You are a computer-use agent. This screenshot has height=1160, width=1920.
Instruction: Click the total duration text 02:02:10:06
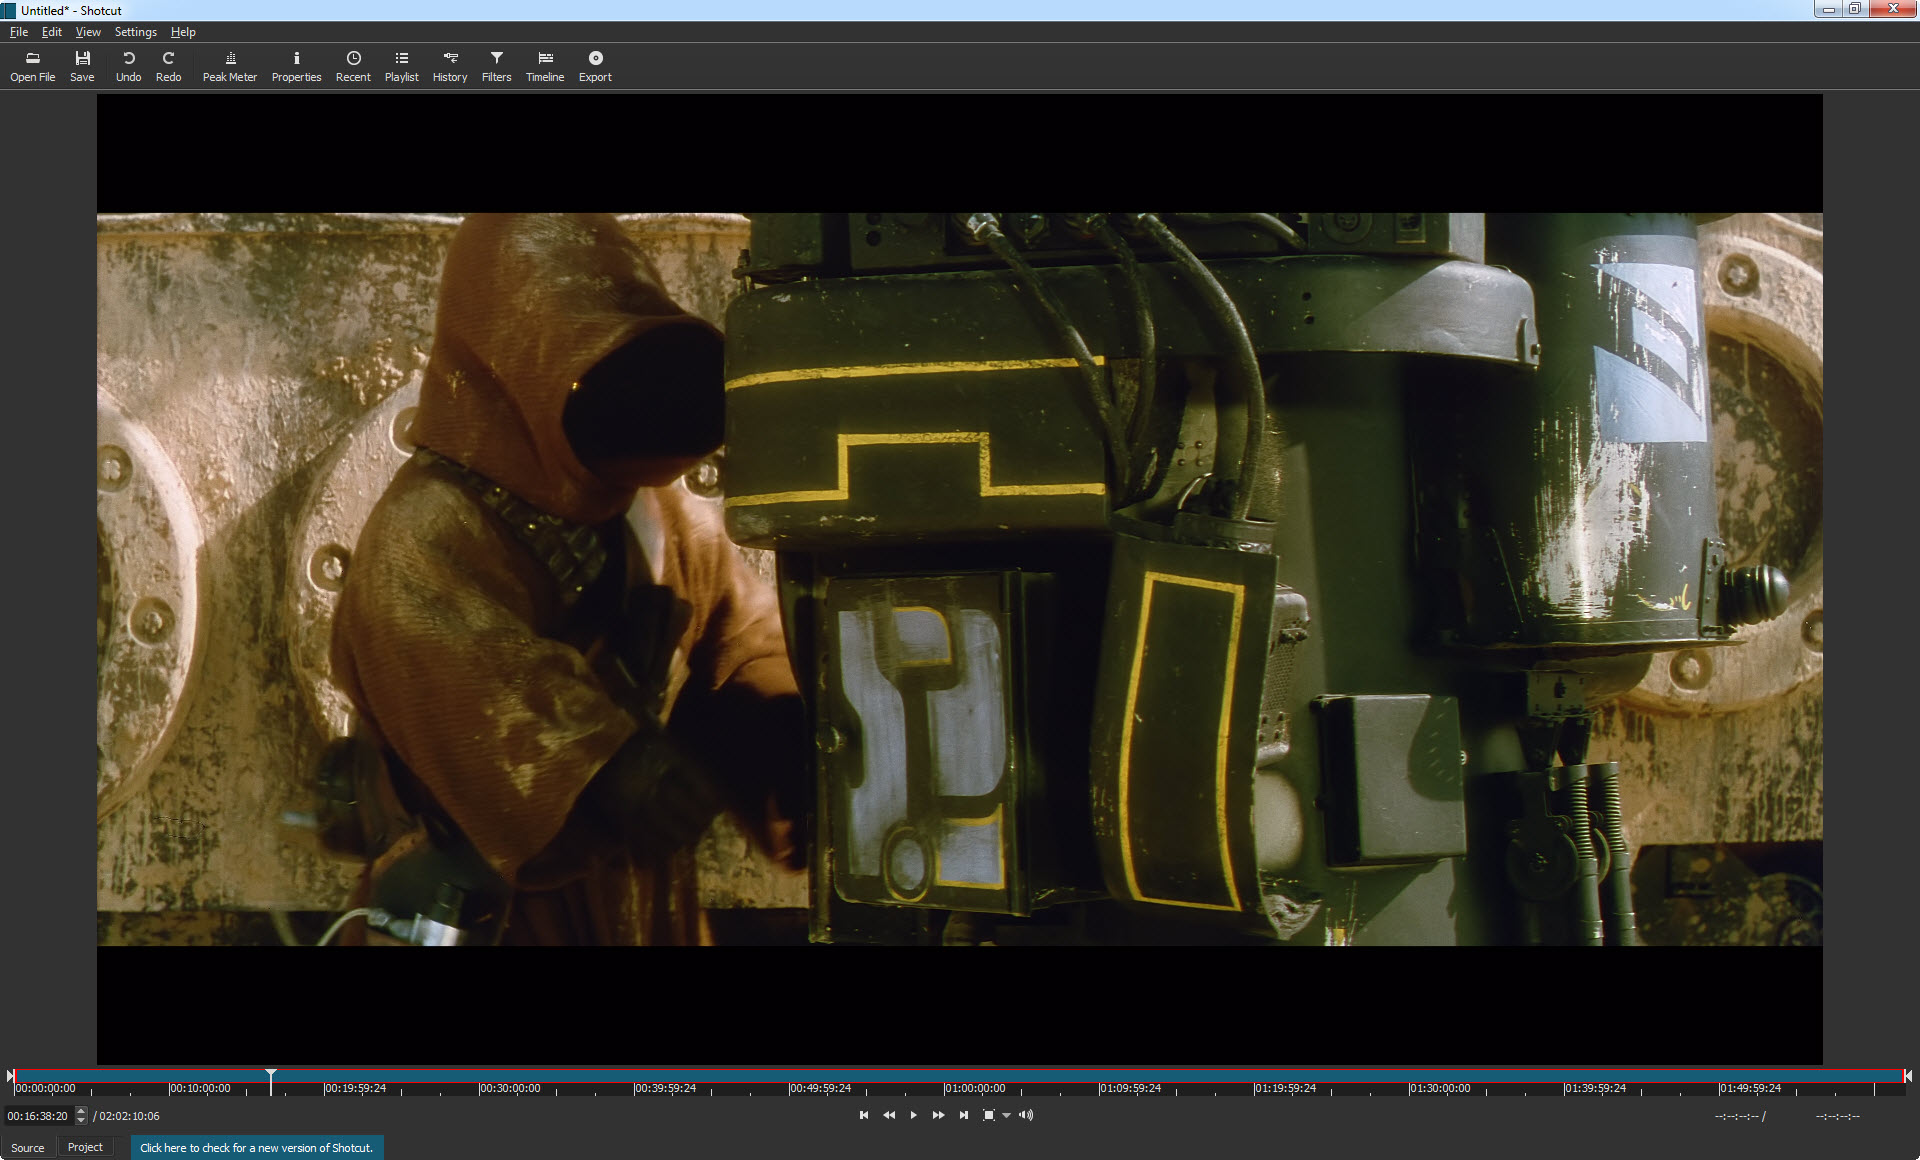[129, 1116]
